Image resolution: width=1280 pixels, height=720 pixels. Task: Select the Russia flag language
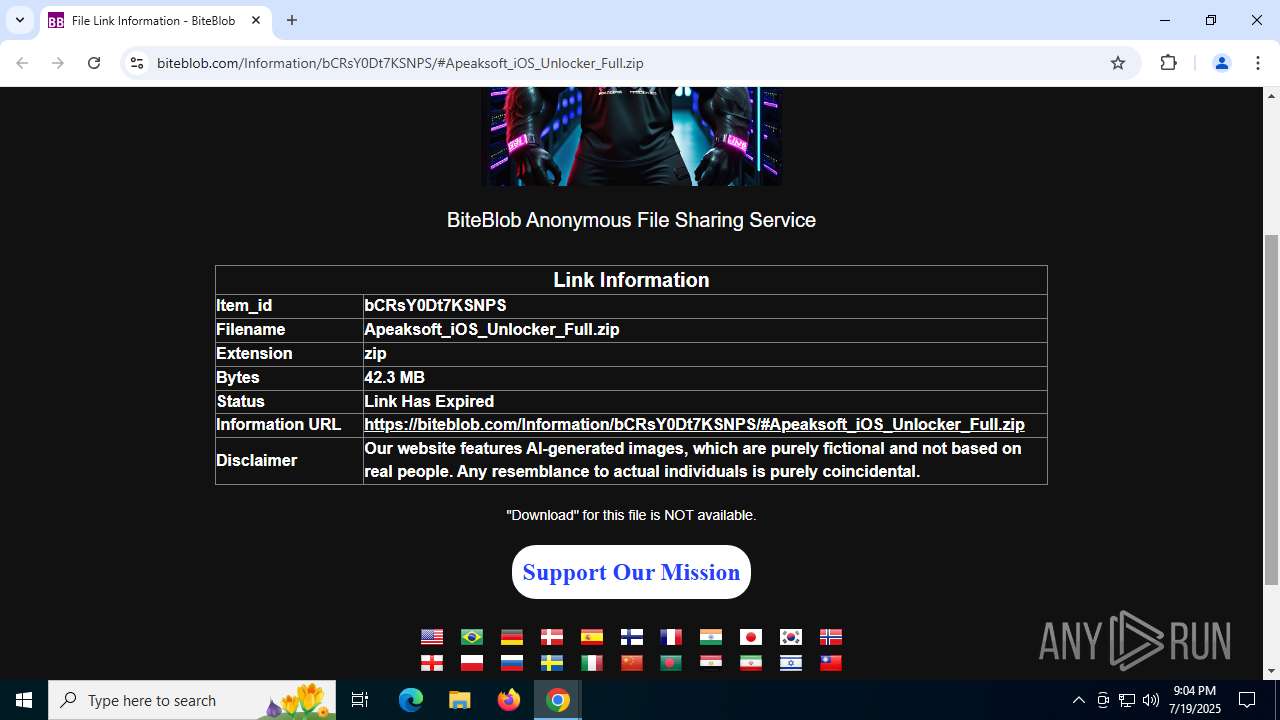(512, 663)
